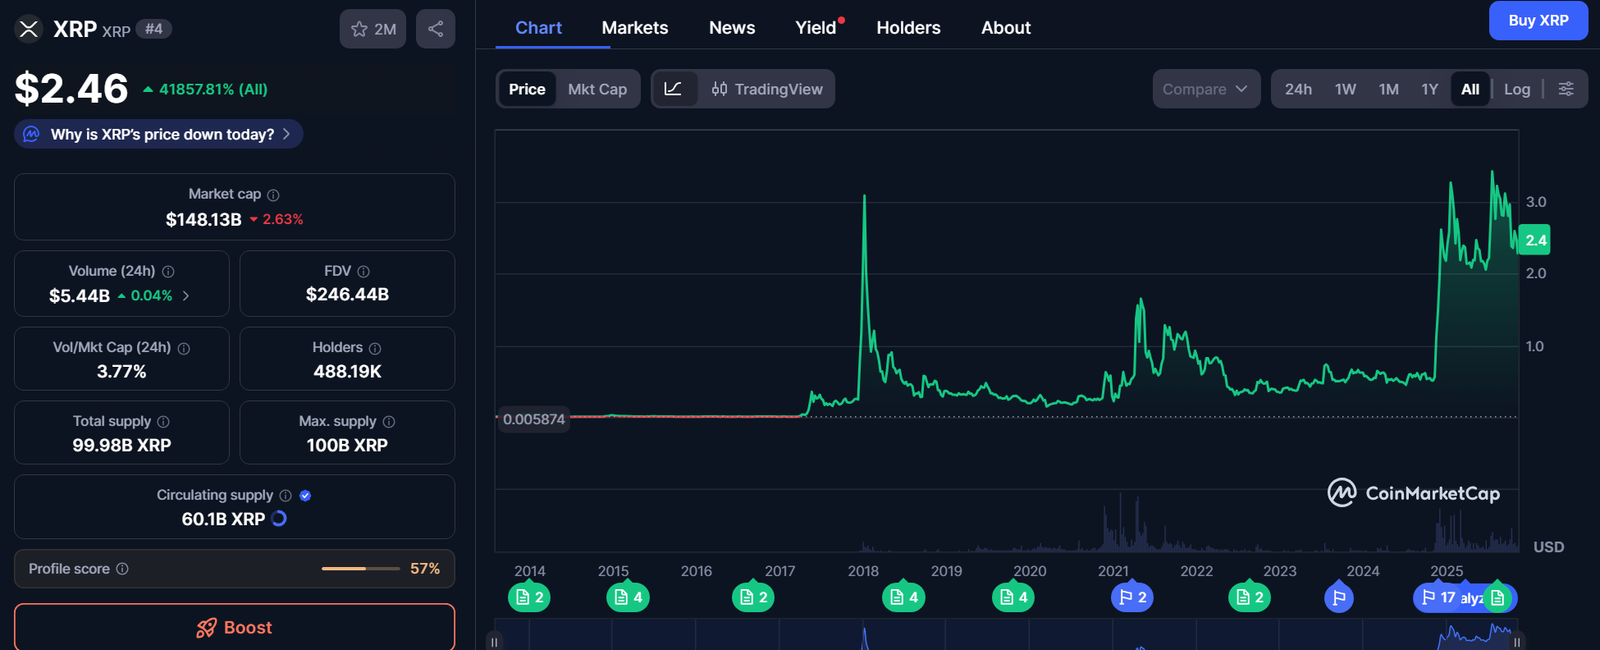The image size is (1600, 650).
Task: Expand 'Why is XRP's price down today?'
Action: point(160,134)
